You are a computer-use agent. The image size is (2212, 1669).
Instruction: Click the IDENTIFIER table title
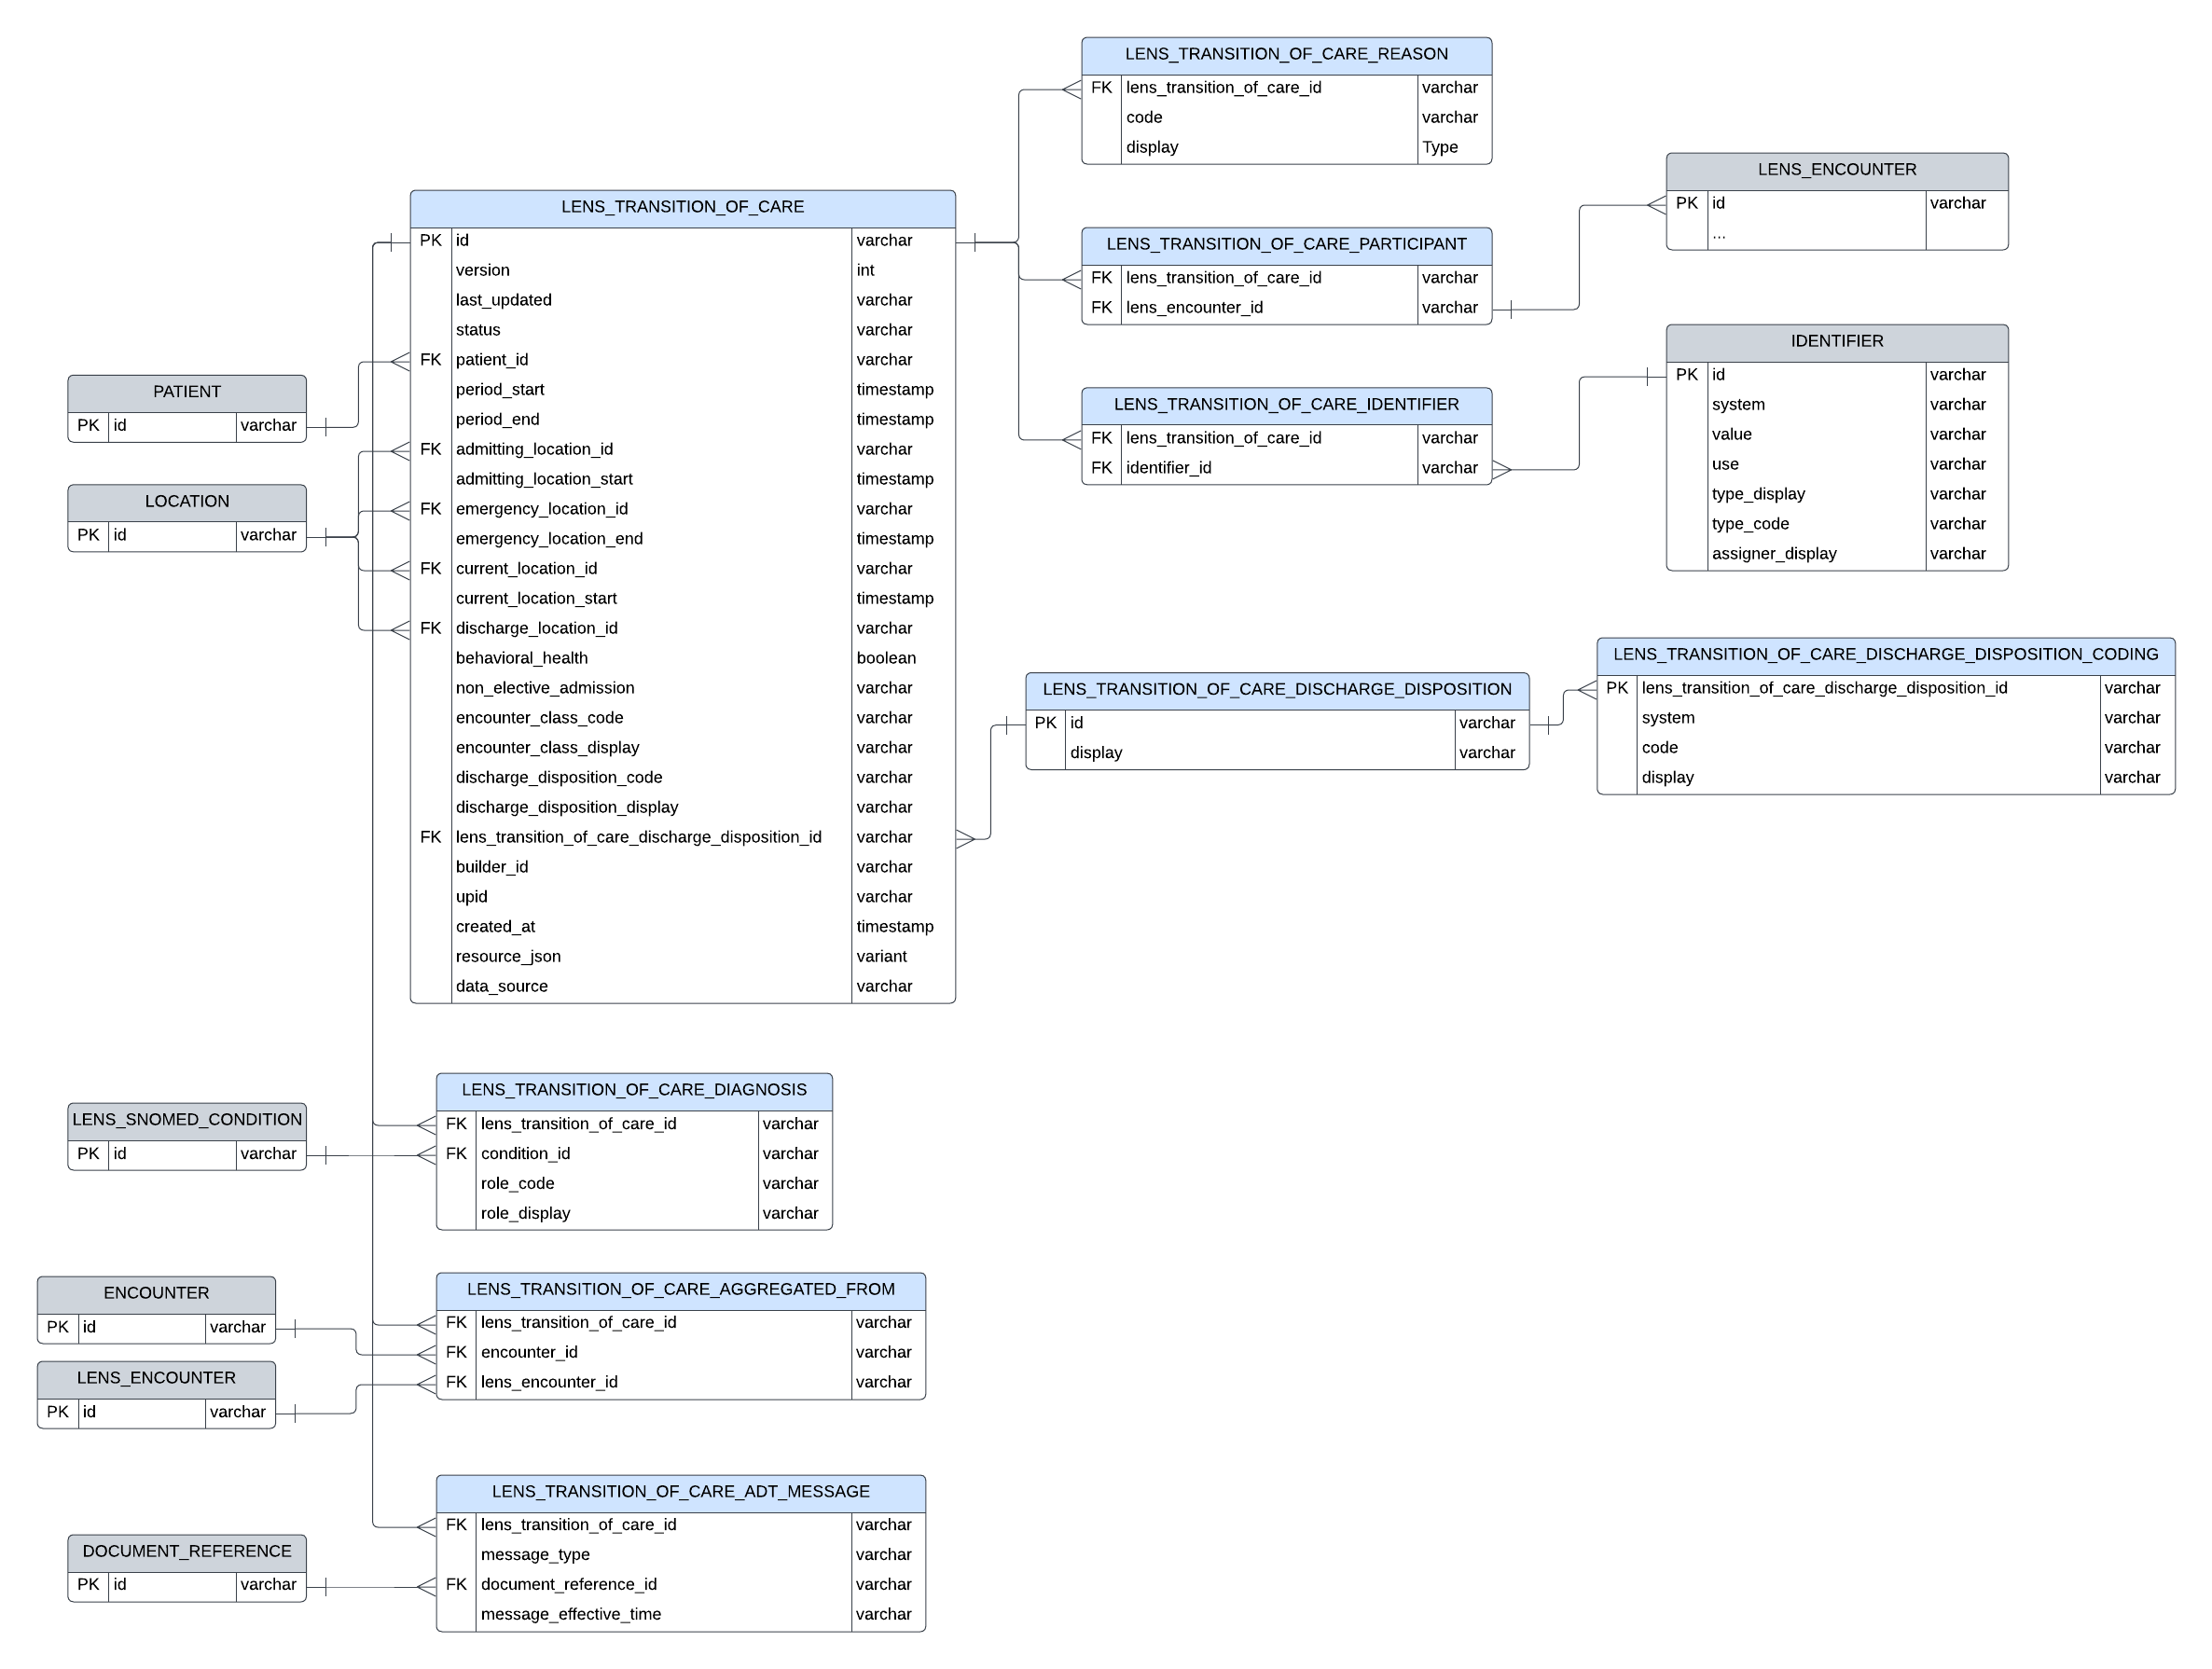1836,342
